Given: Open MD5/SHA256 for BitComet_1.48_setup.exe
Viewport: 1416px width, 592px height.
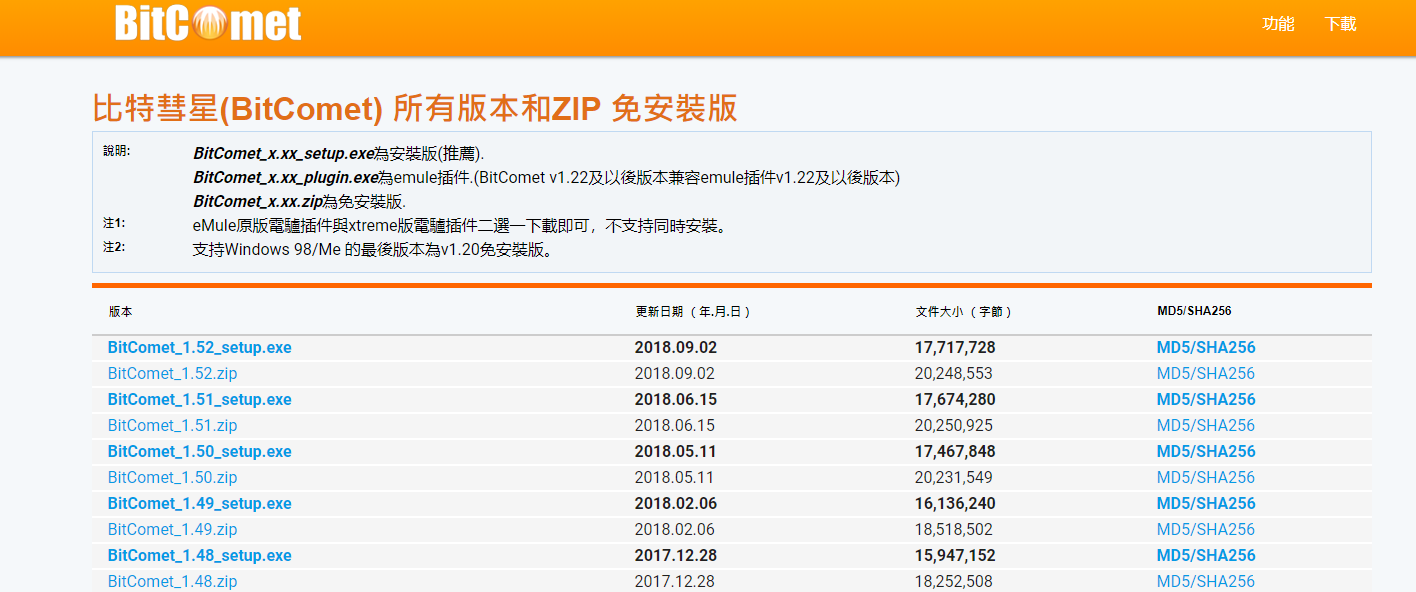Looking at the screenshot, I should [x=1206, y=556].
